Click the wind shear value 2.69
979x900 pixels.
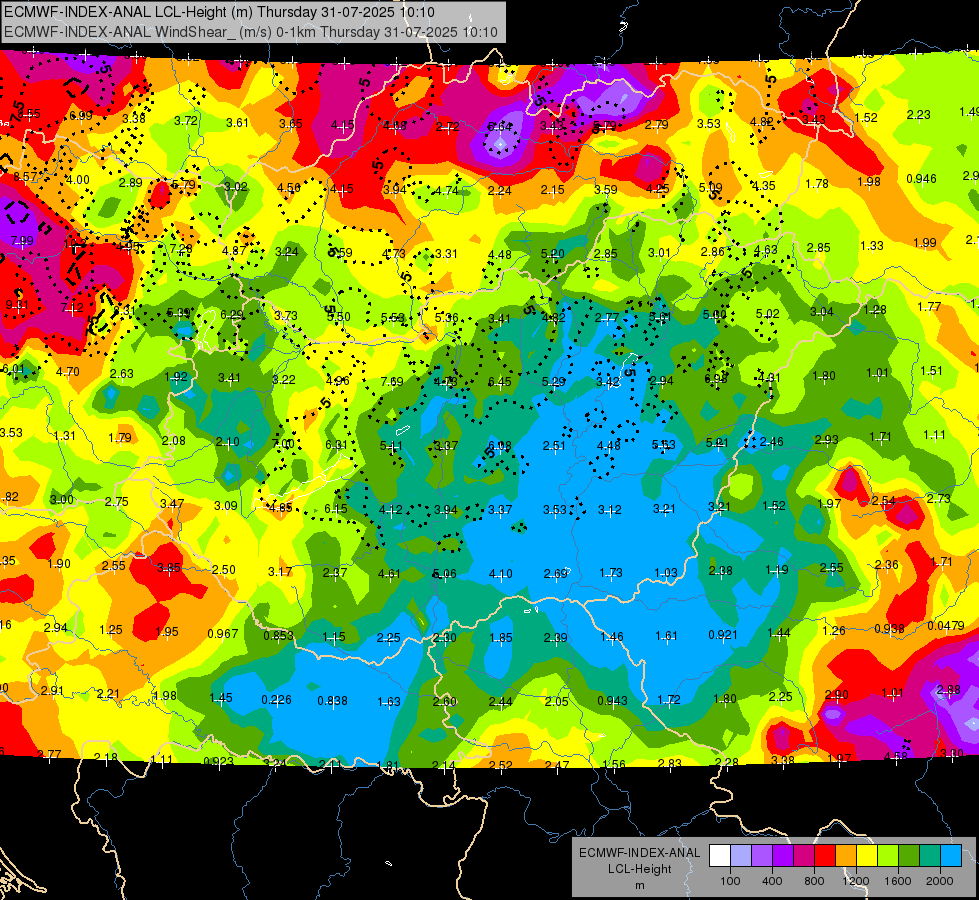coord(556,573)
